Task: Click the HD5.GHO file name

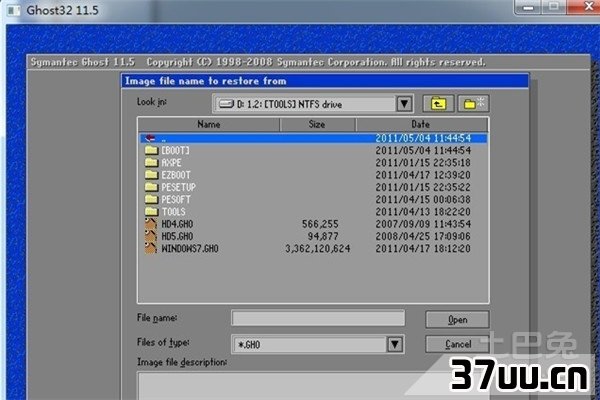Action: (x=177, y=236)
